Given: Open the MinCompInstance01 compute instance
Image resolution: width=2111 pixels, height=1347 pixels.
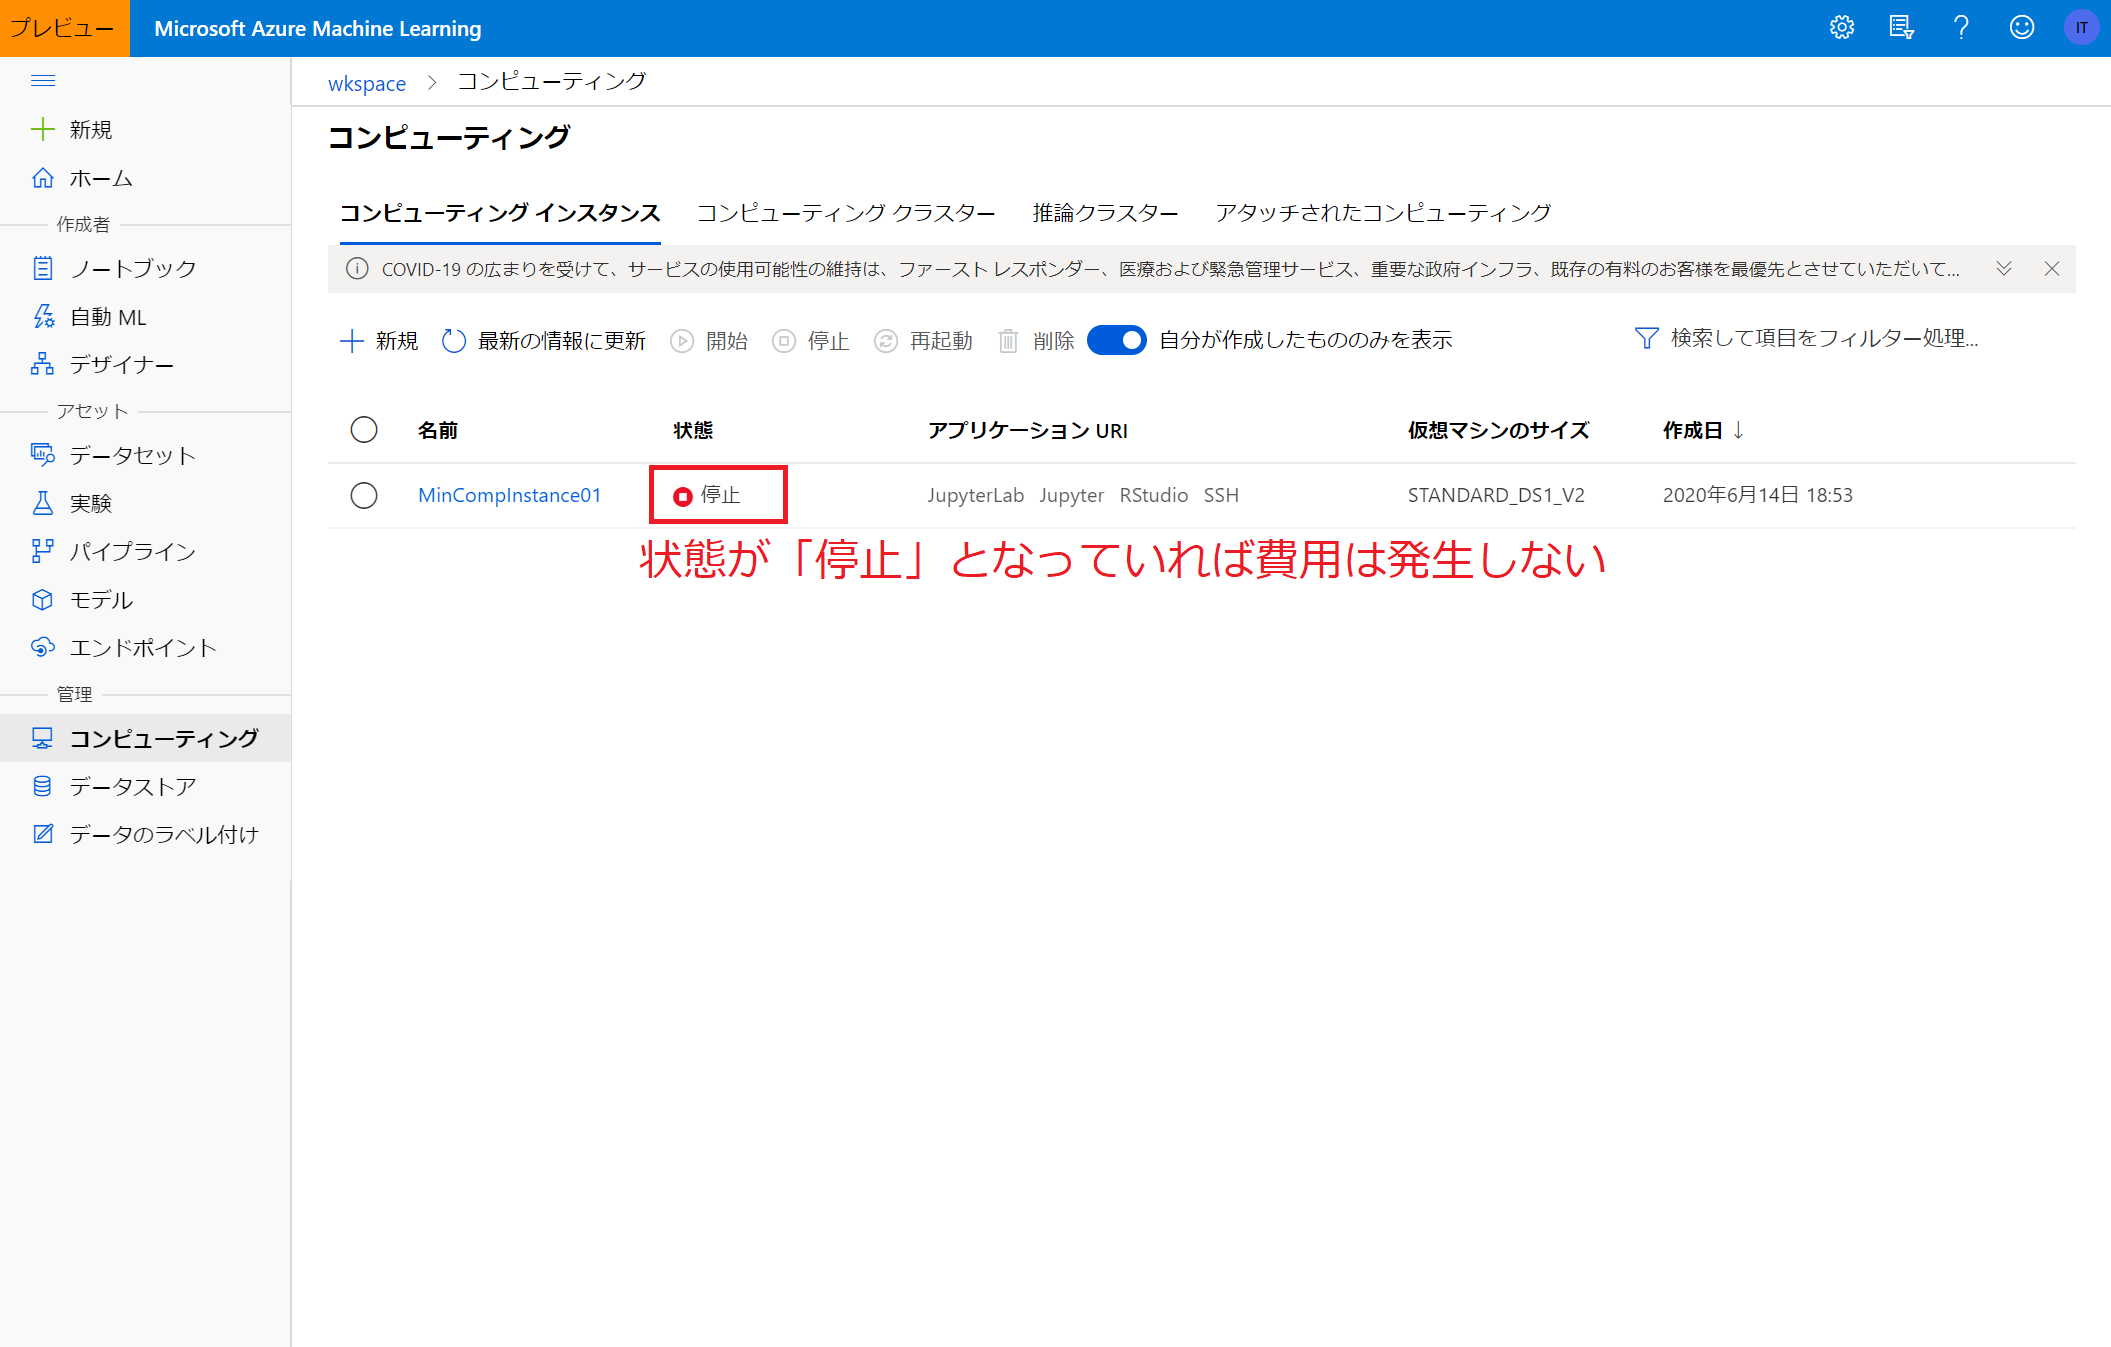Looking at the screenshot, I should (509, 494).
